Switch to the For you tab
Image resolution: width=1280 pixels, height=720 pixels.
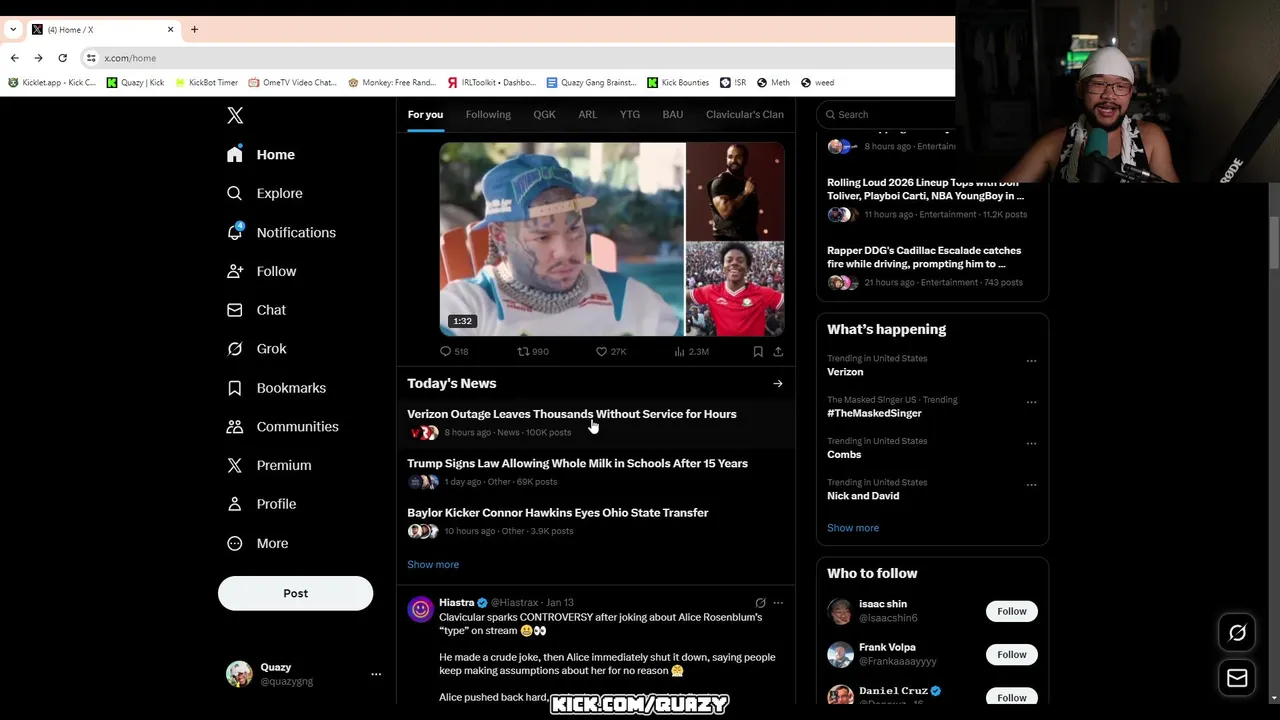pos(425,114)
